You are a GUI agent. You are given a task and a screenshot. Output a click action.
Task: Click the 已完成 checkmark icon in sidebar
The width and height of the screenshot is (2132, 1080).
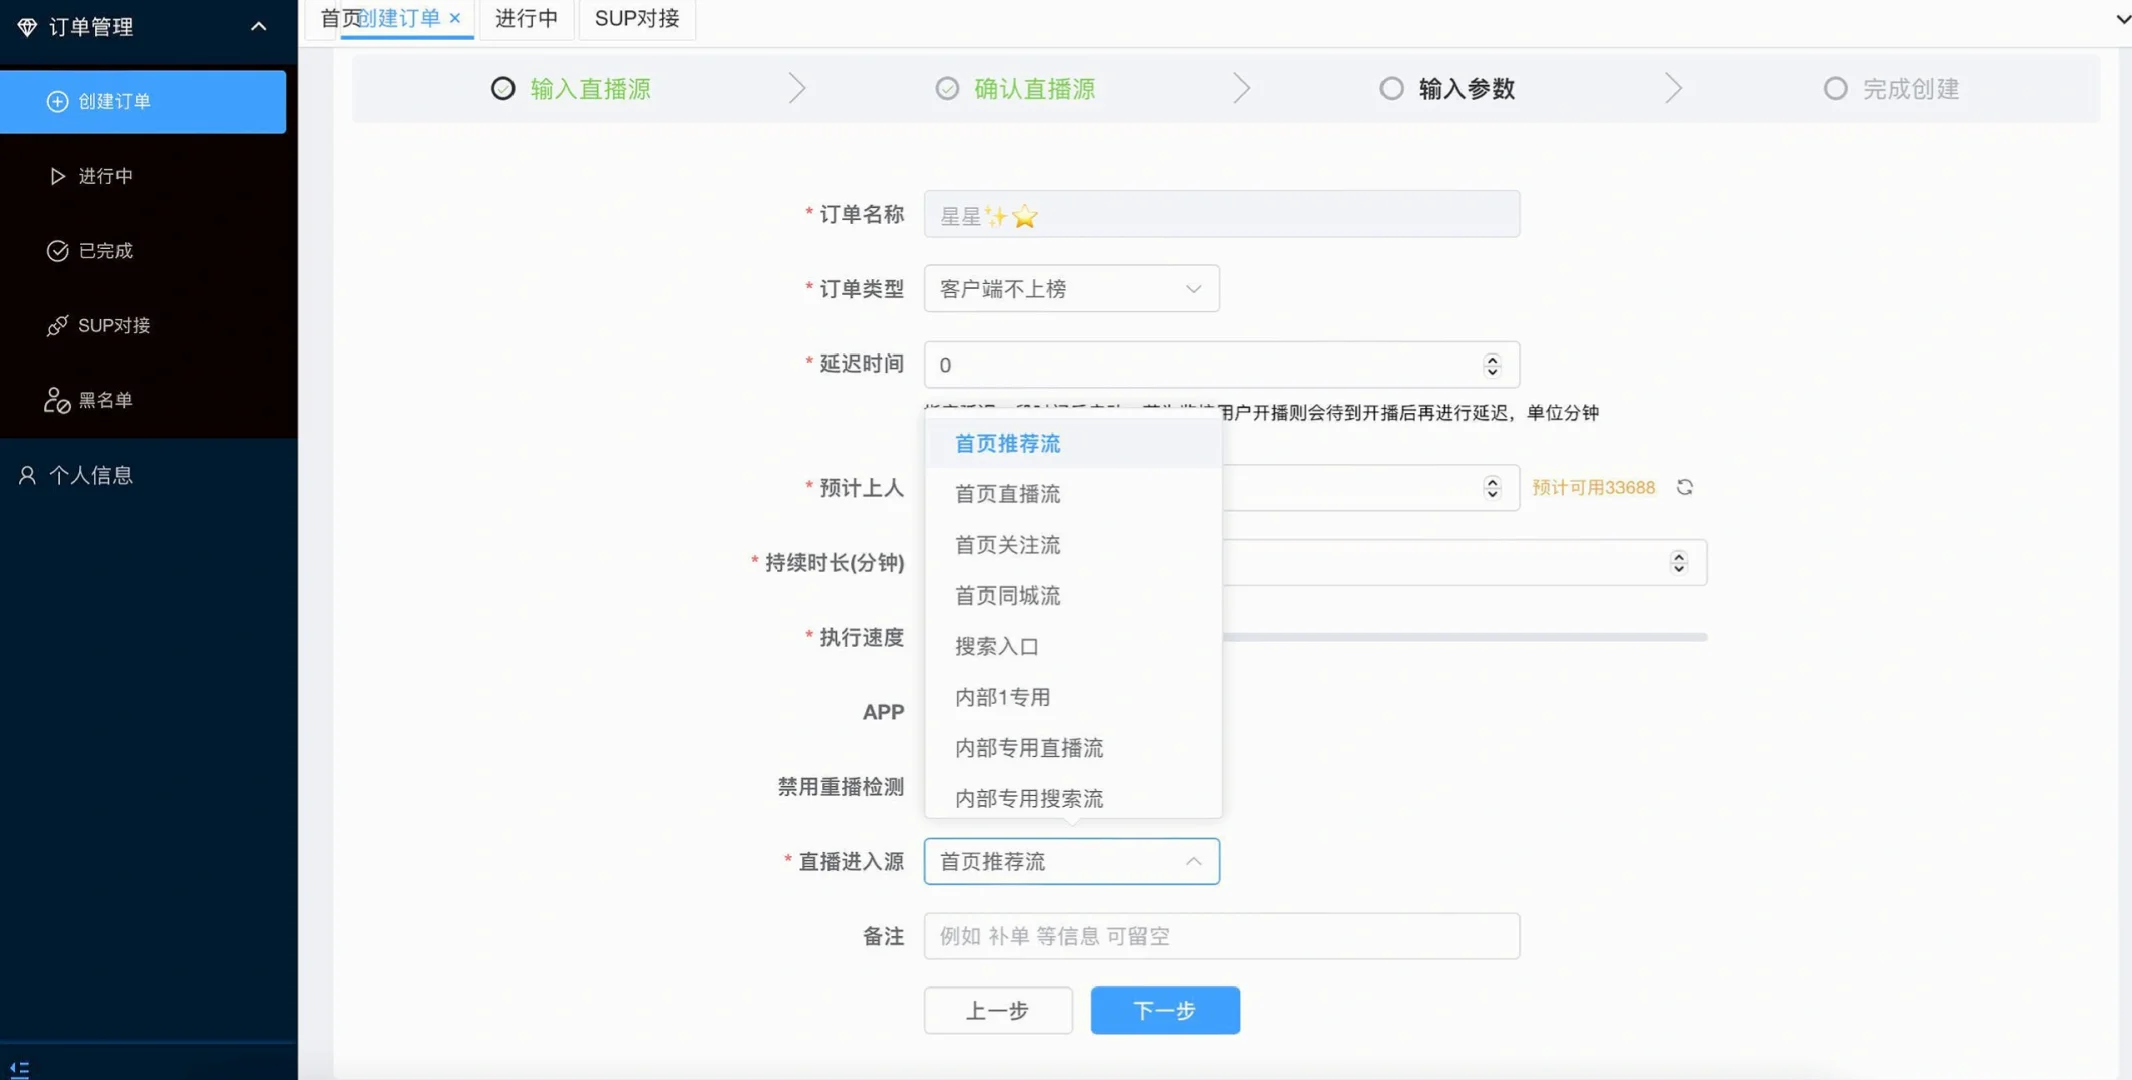point(57,250)
